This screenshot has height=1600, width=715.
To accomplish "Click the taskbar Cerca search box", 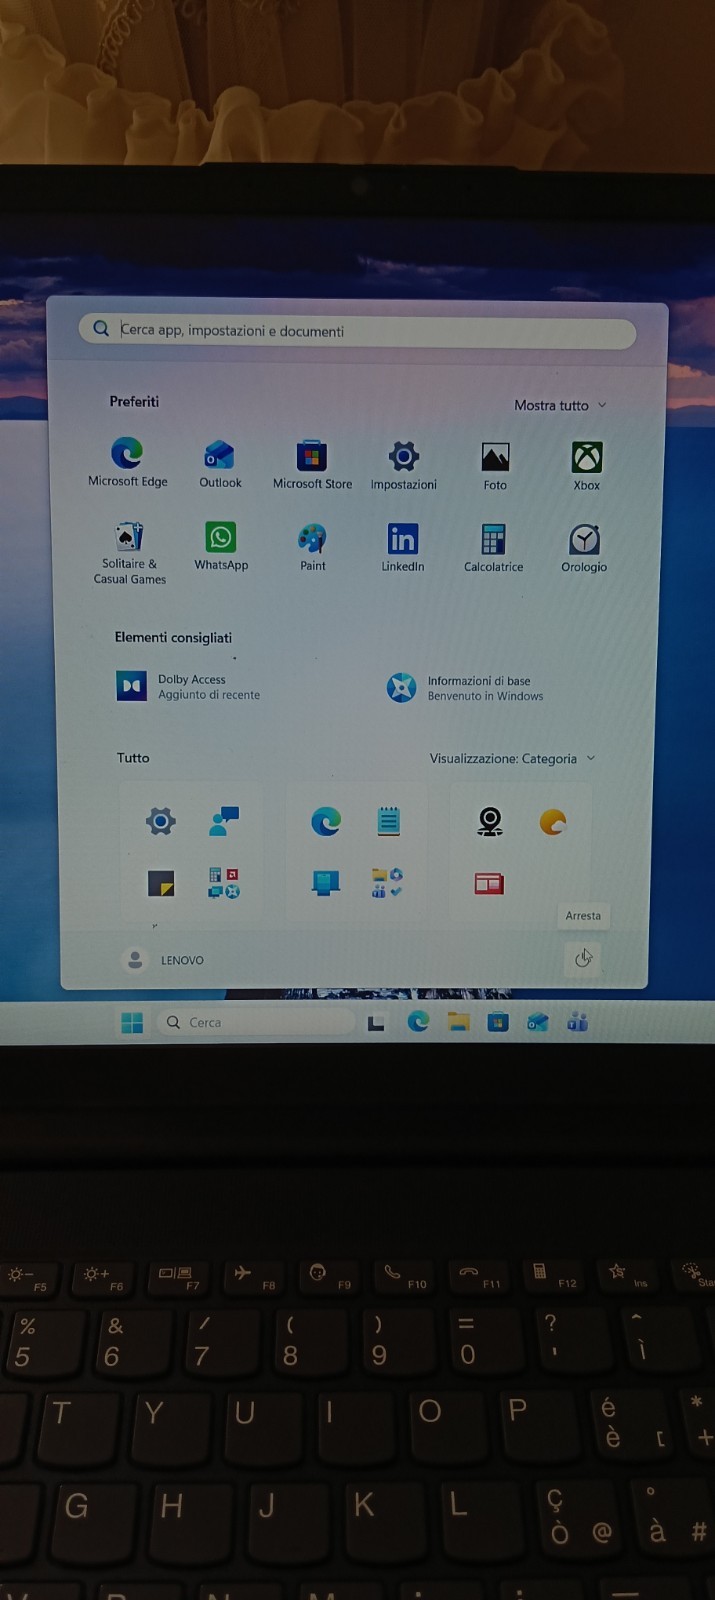I will pyautogui.click(x=256, y=1022).
